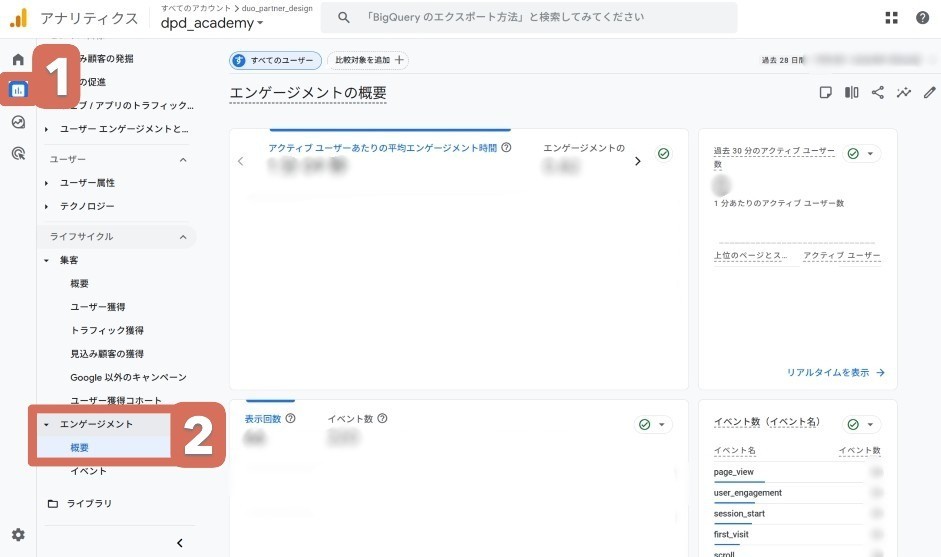Click the Google apps grid icon
The height and width of the screenshot is (557, 941).
tap(892, 18)
